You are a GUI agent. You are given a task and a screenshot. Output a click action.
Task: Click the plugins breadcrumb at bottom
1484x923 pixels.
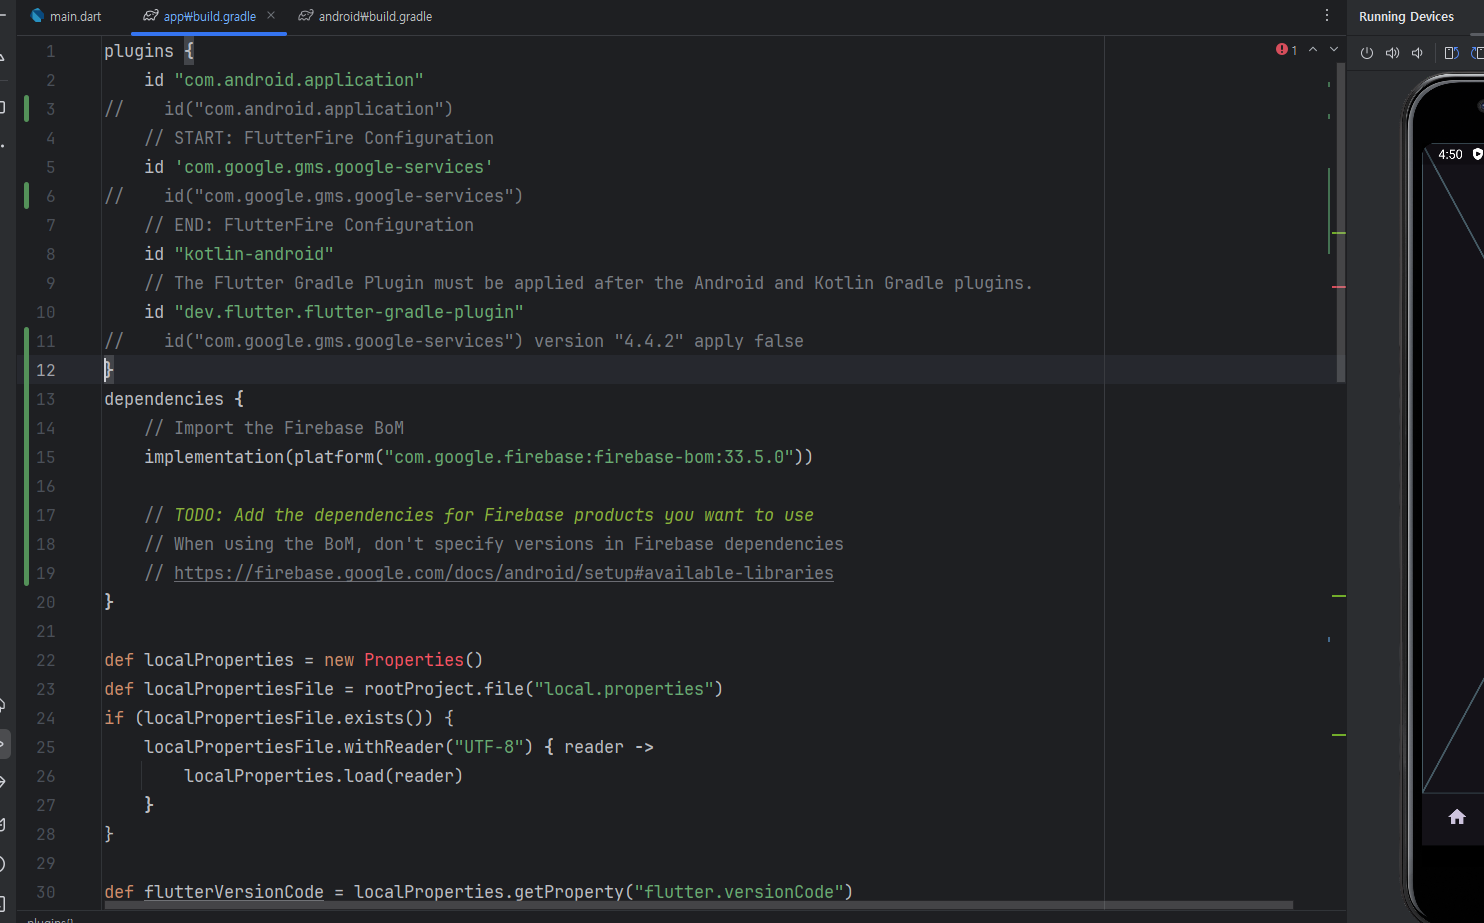[50, 920]
